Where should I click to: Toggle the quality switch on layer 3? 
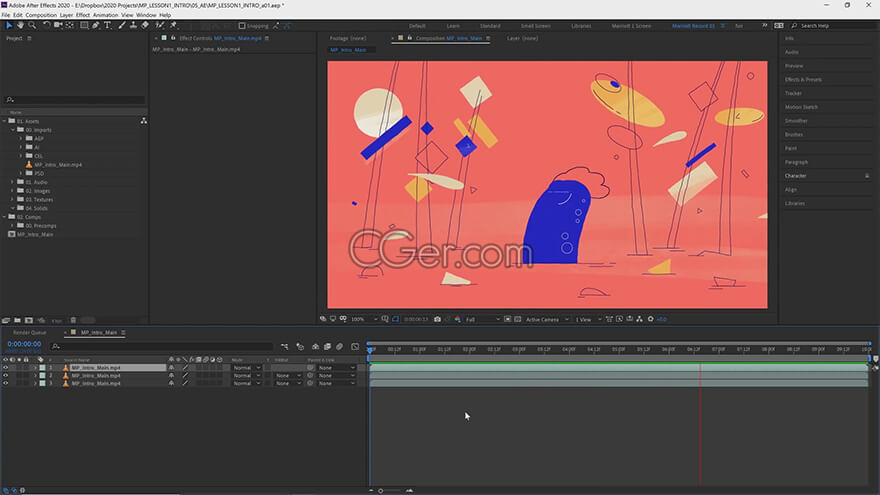pos(185,383)
